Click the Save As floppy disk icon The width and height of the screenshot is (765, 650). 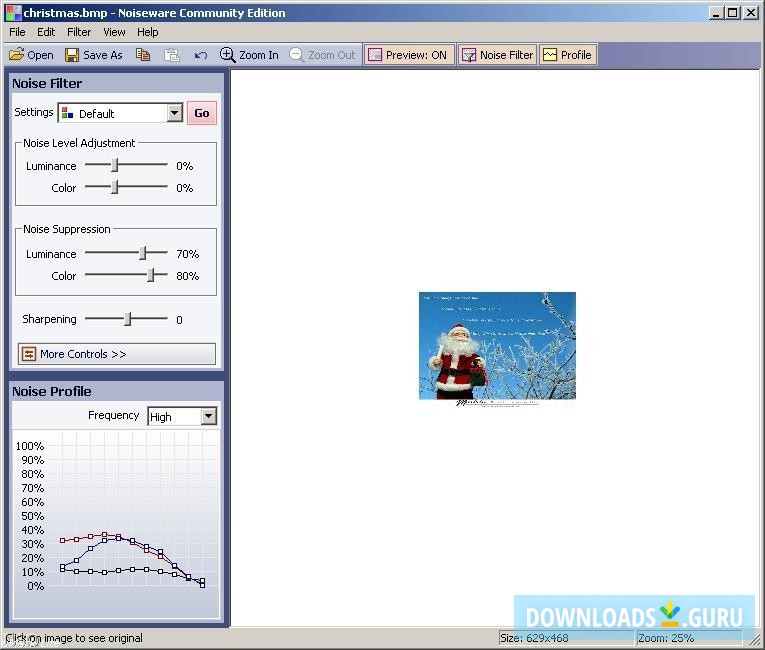click(72, 55)
